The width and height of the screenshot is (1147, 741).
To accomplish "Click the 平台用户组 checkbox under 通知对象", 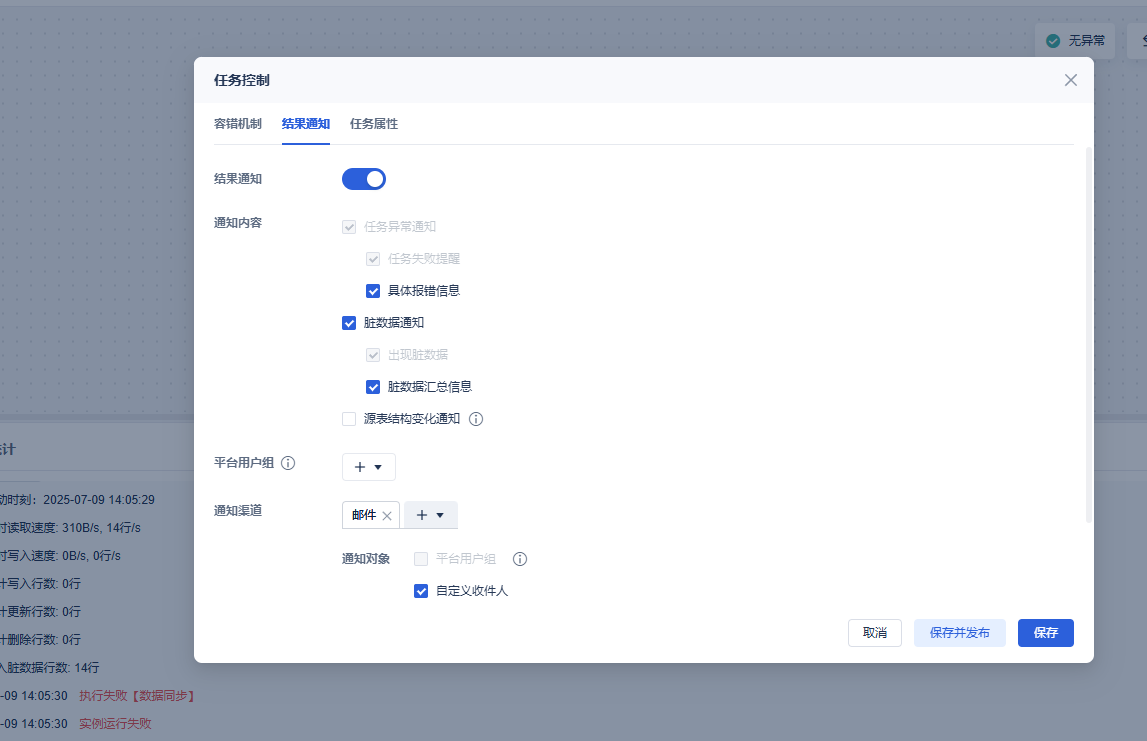I will 421,559.
